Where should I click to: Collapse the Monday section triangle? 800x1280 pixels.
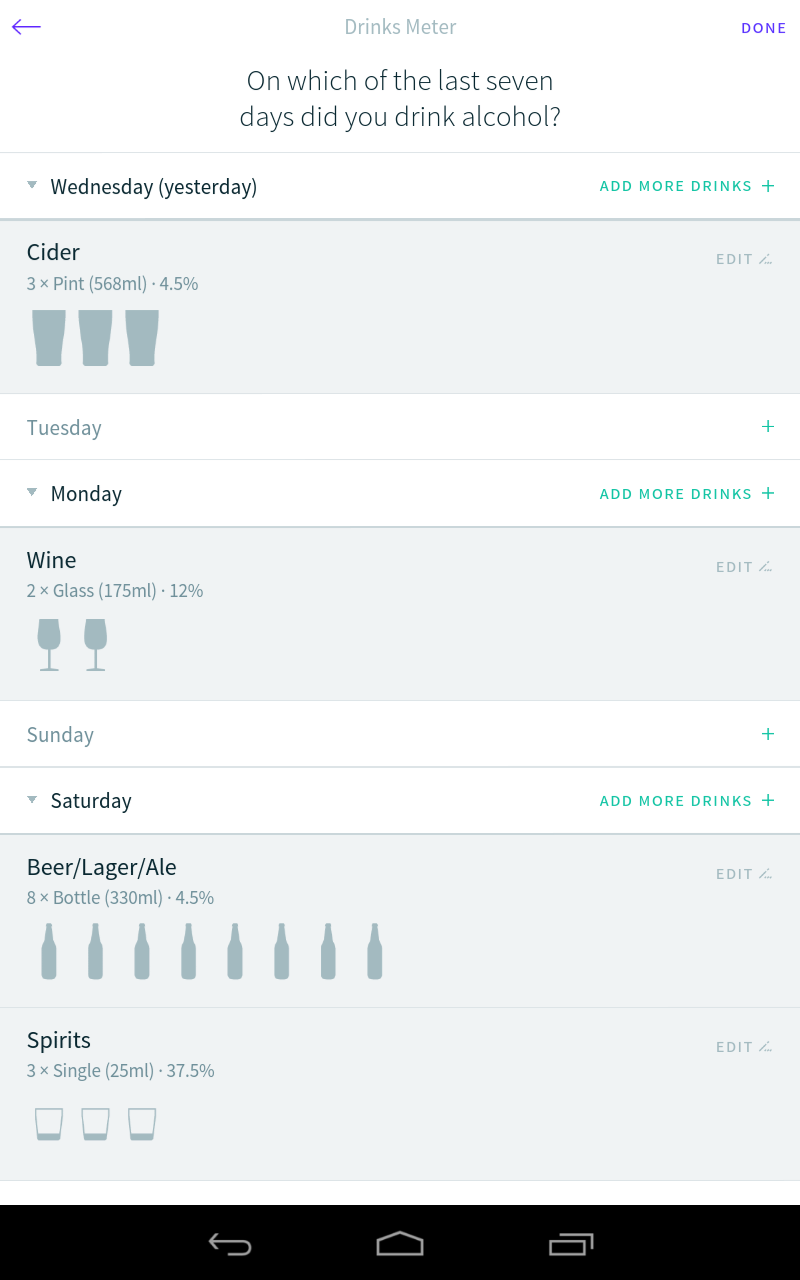tap(32, 492)
